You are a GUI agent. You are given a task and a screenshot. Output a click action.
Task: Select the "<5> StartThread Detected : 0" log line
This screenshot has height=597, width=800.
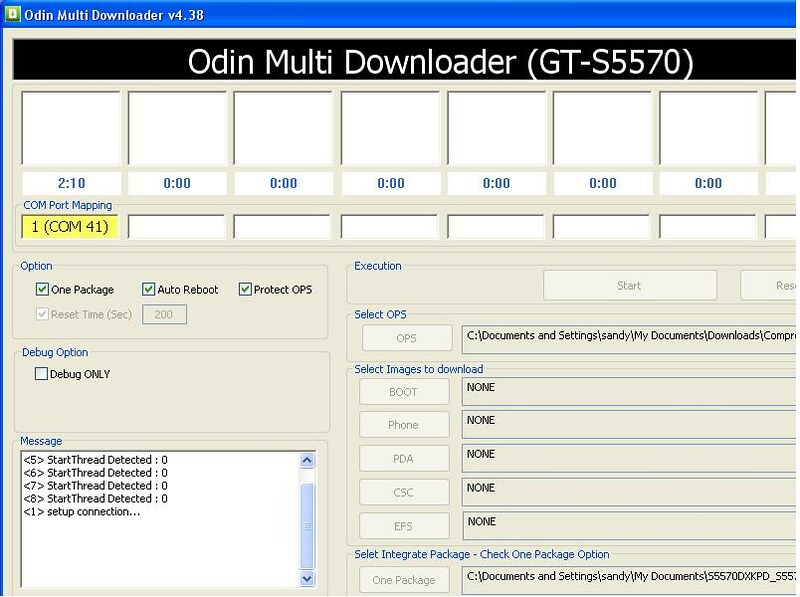click(x=95, y=460)
